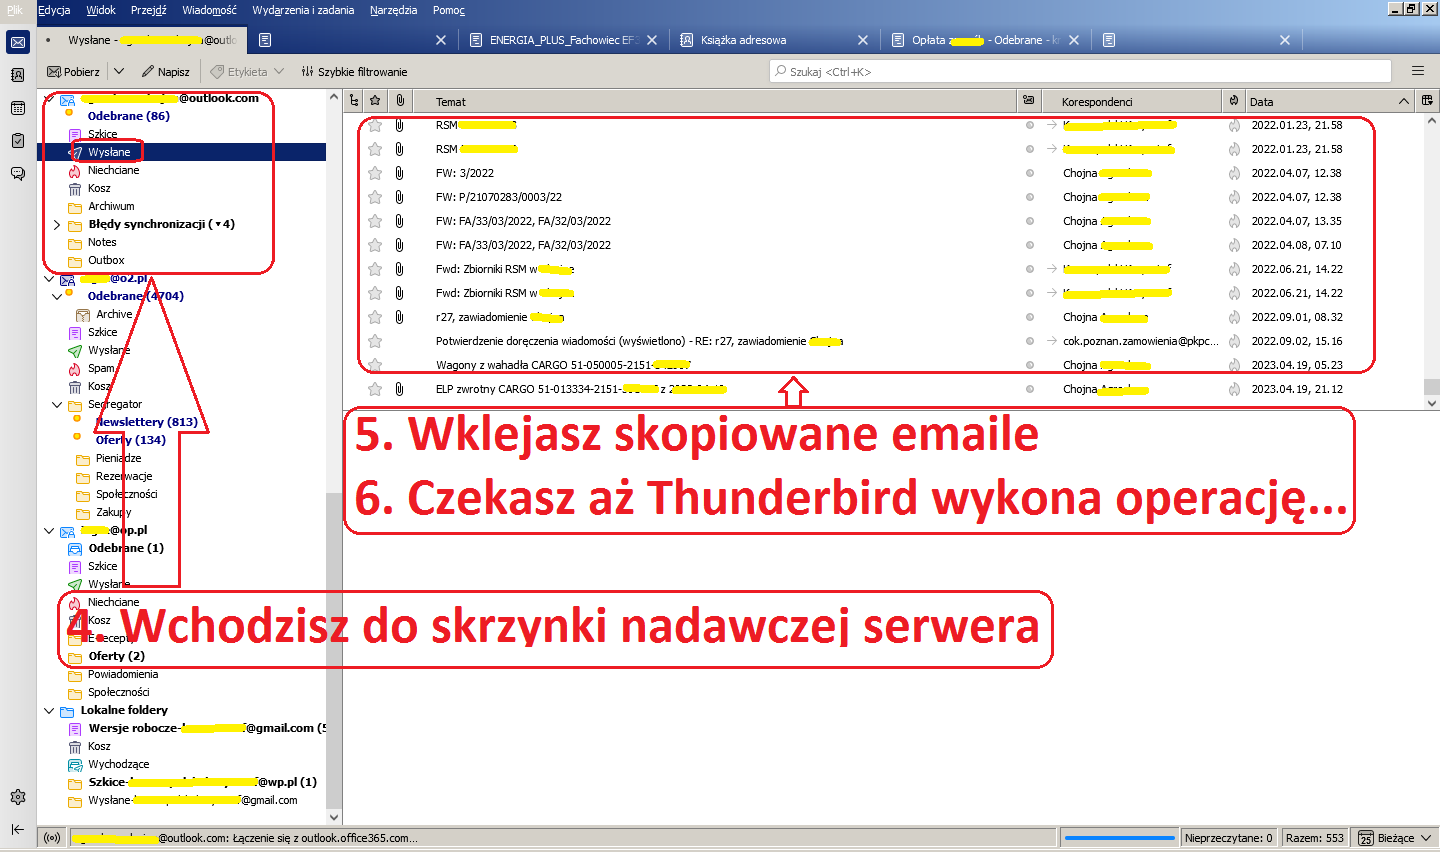Click the junk icon on the ELP zwrotny CARGO row

point(1234,389)
